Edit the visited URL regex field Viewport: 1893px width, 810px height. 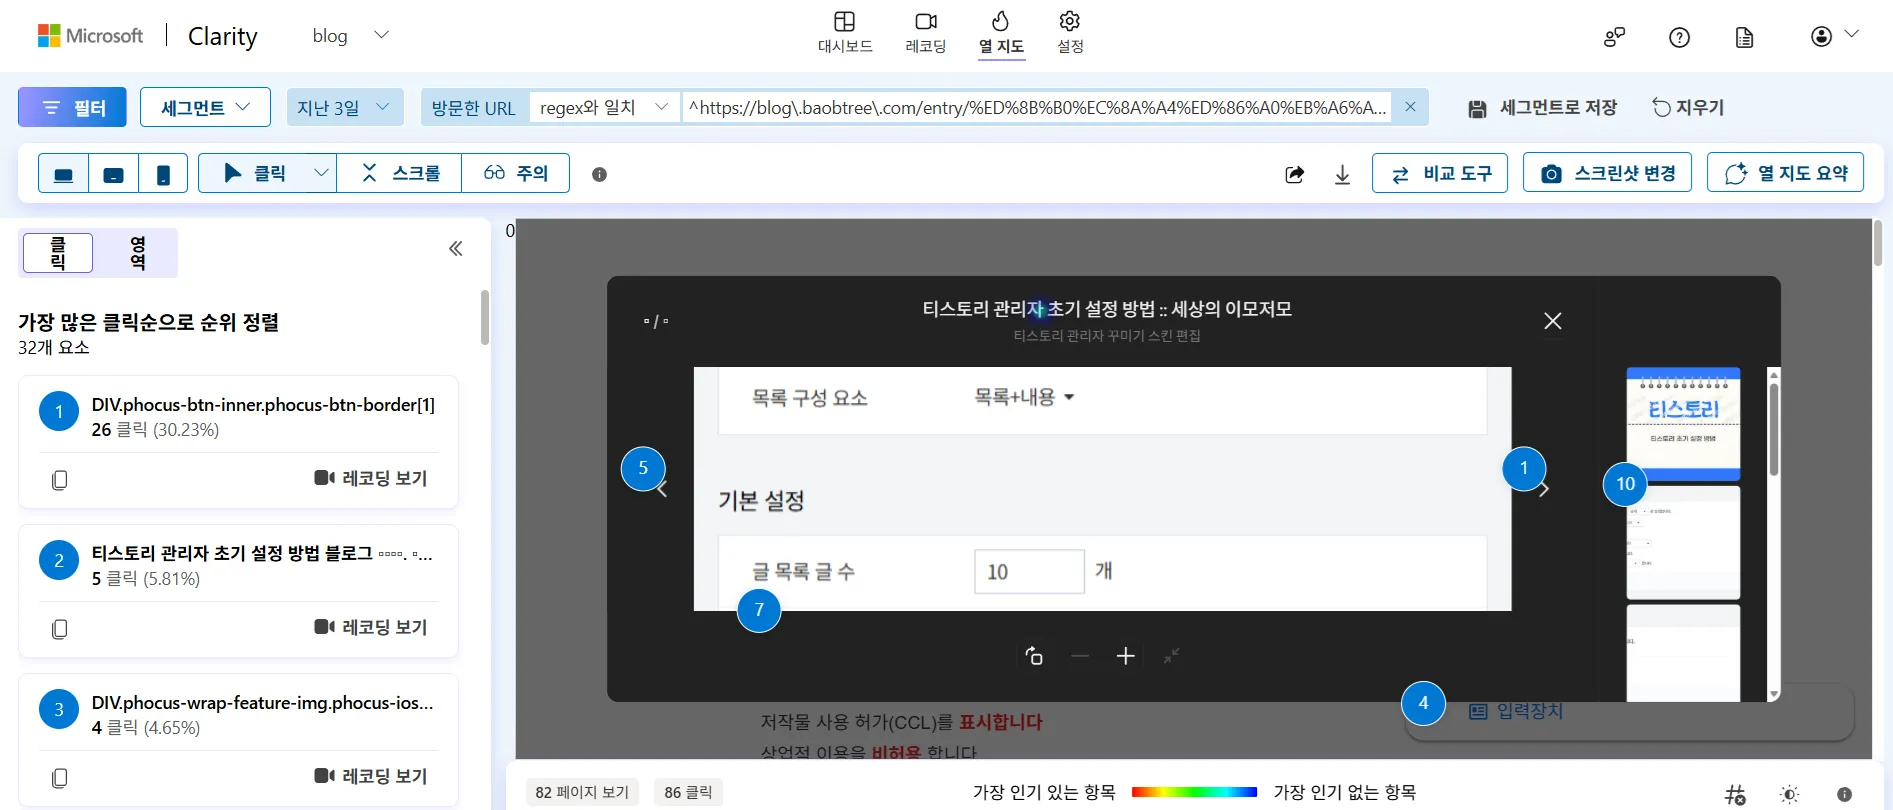pos(1037,107)
